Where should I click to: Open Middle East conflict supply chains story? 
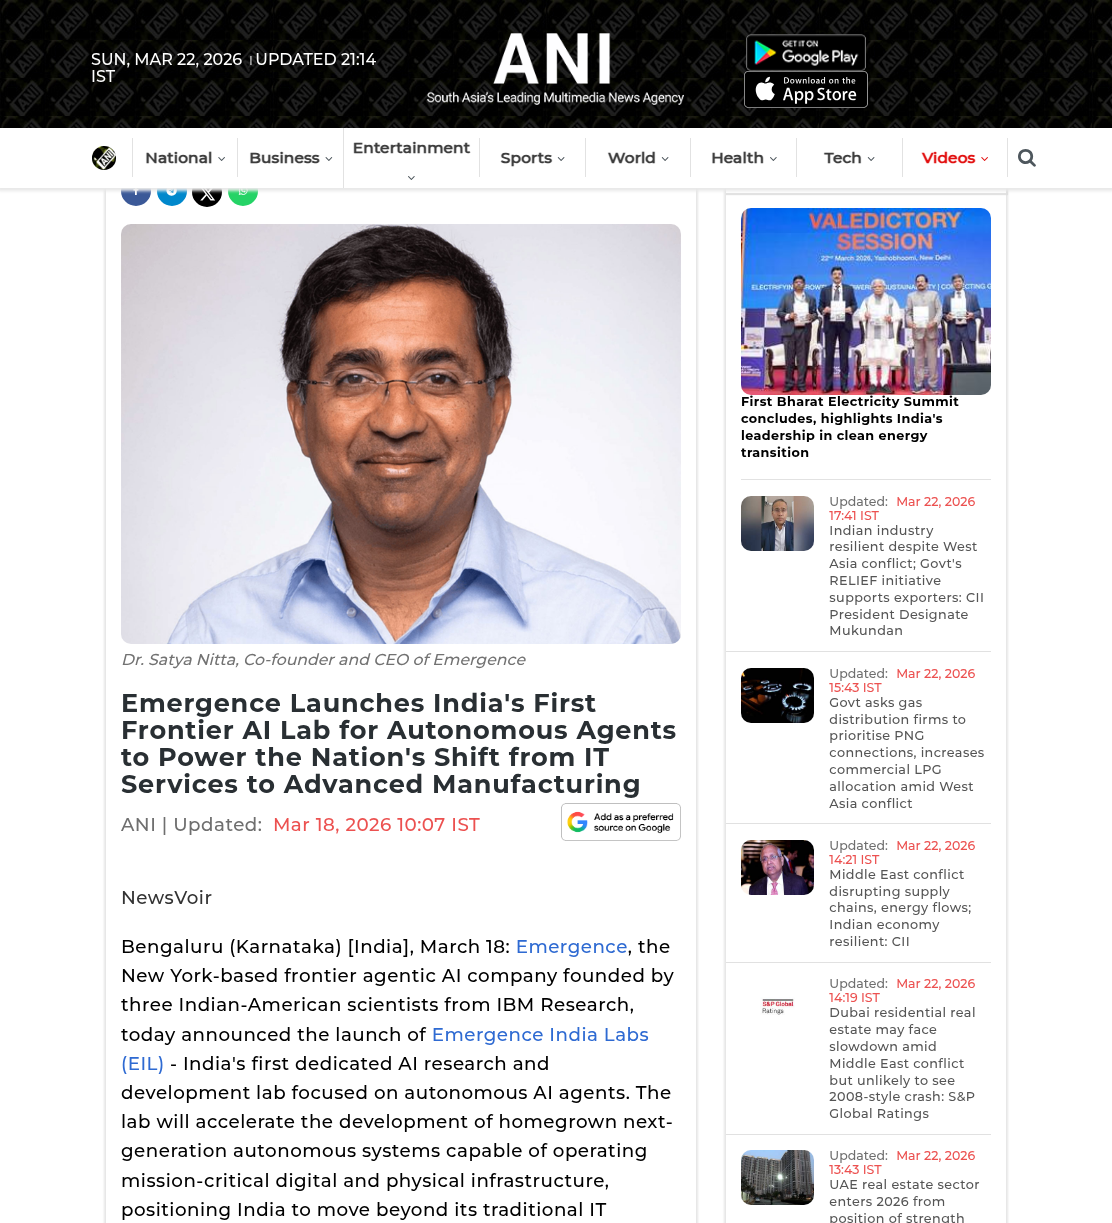click(x=900, y=907)
